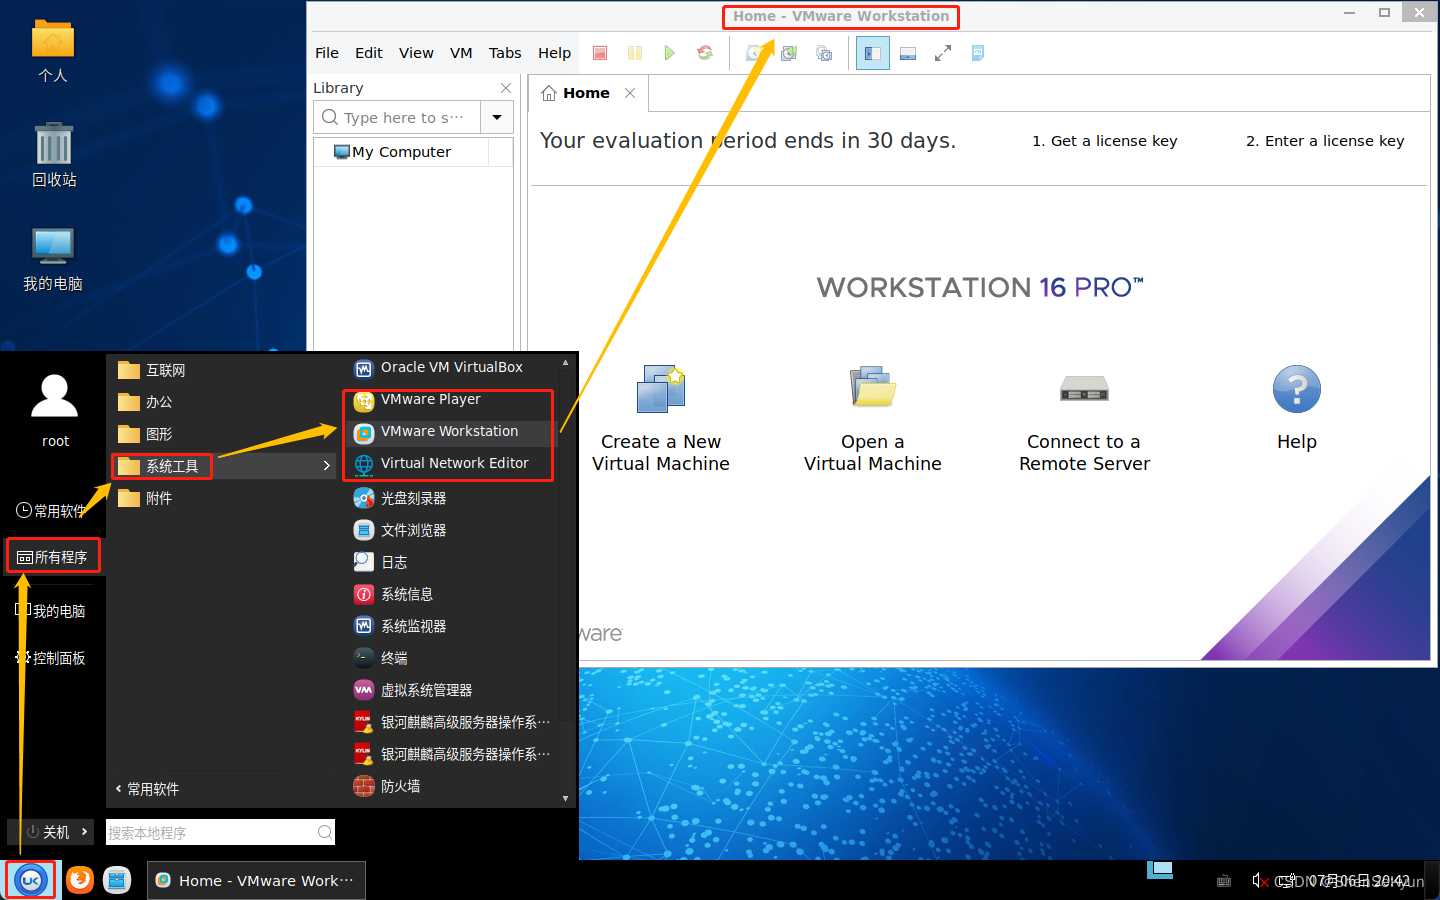The image size is (1440, 900).
Task: Click the root user avatar
Action: click(x=55, y=396)
